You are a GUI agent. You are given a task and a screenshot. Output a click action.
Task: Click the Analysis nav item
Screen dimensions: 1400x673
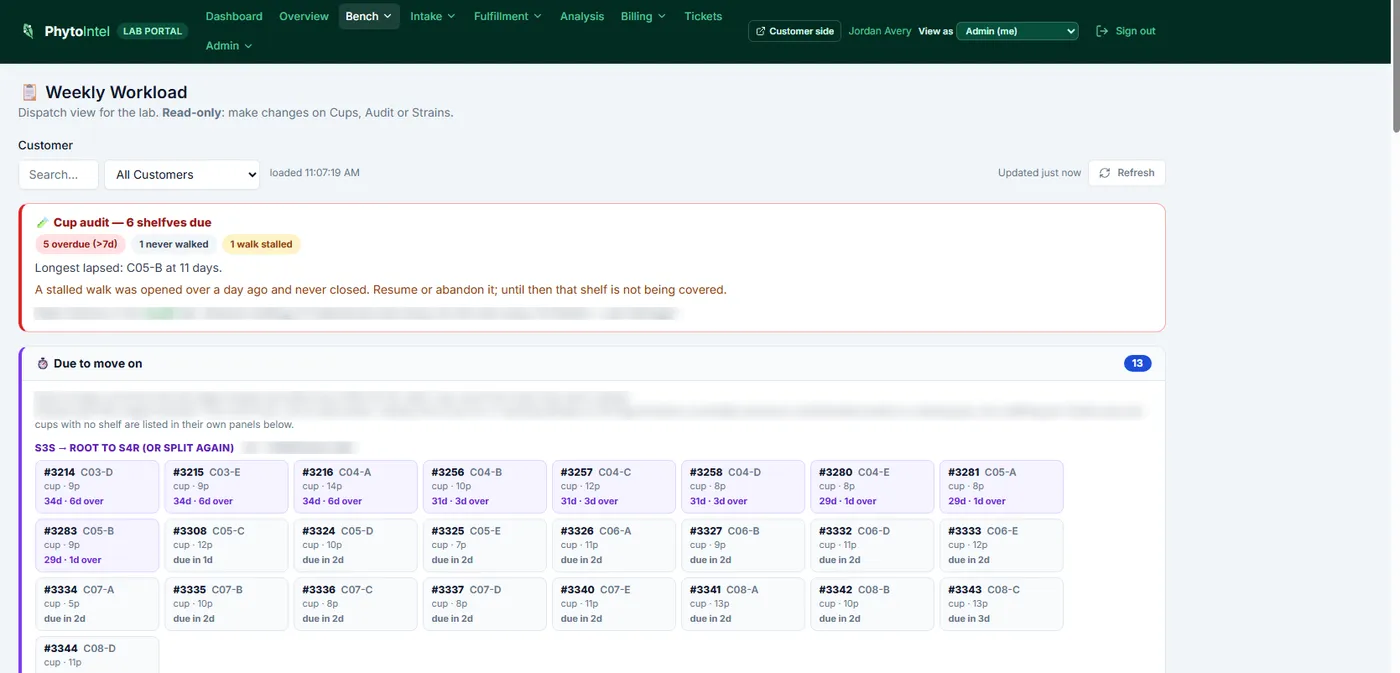[582, 16]
